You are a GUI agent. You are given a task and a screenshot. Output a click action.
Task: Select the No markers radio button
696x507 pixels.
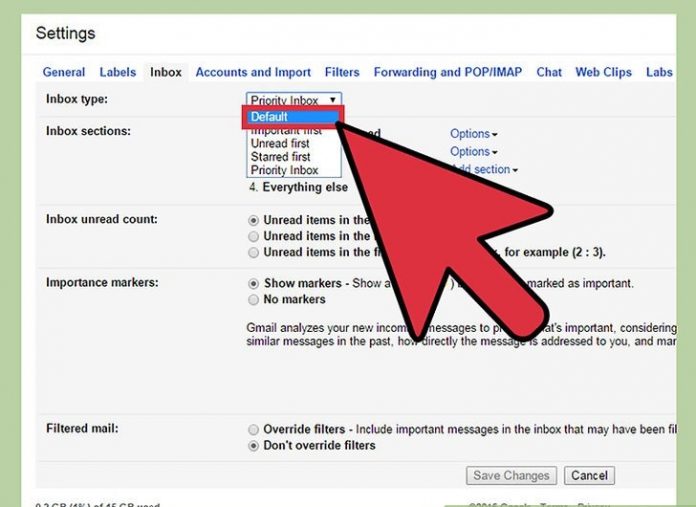(x=254, y=300)
